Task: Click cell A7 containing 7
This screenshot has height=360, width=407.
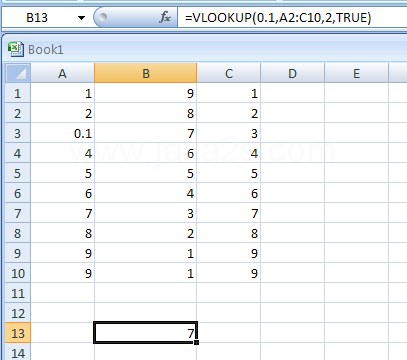Action: click(62, 213)
